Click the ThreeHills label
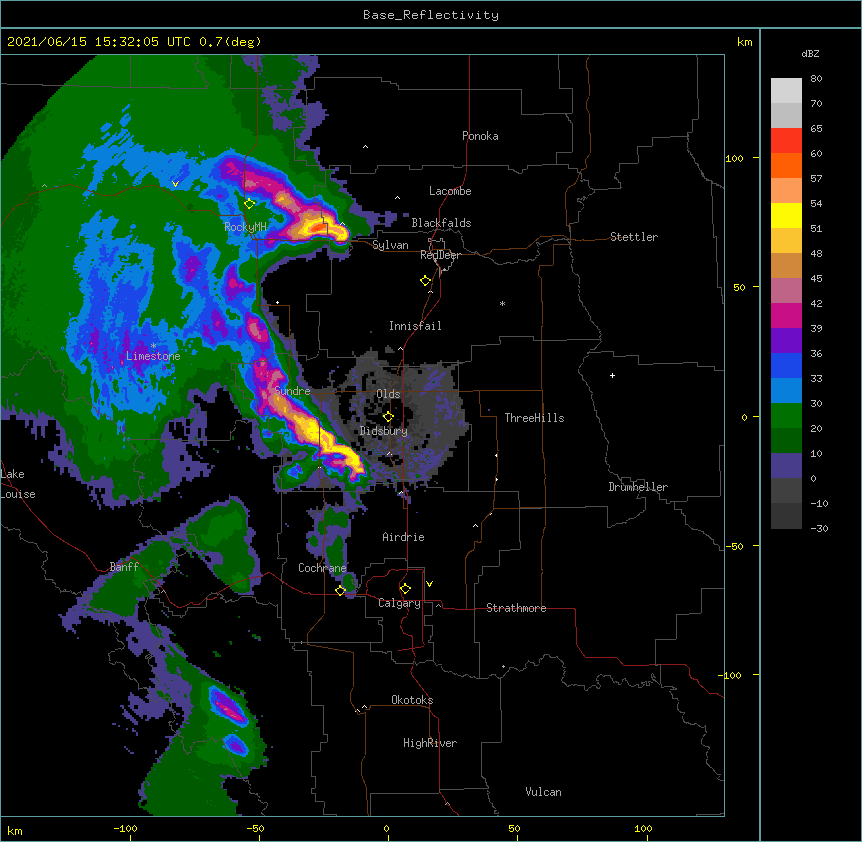The width and height of the screenshot is (862, 842). coord(534,418)
